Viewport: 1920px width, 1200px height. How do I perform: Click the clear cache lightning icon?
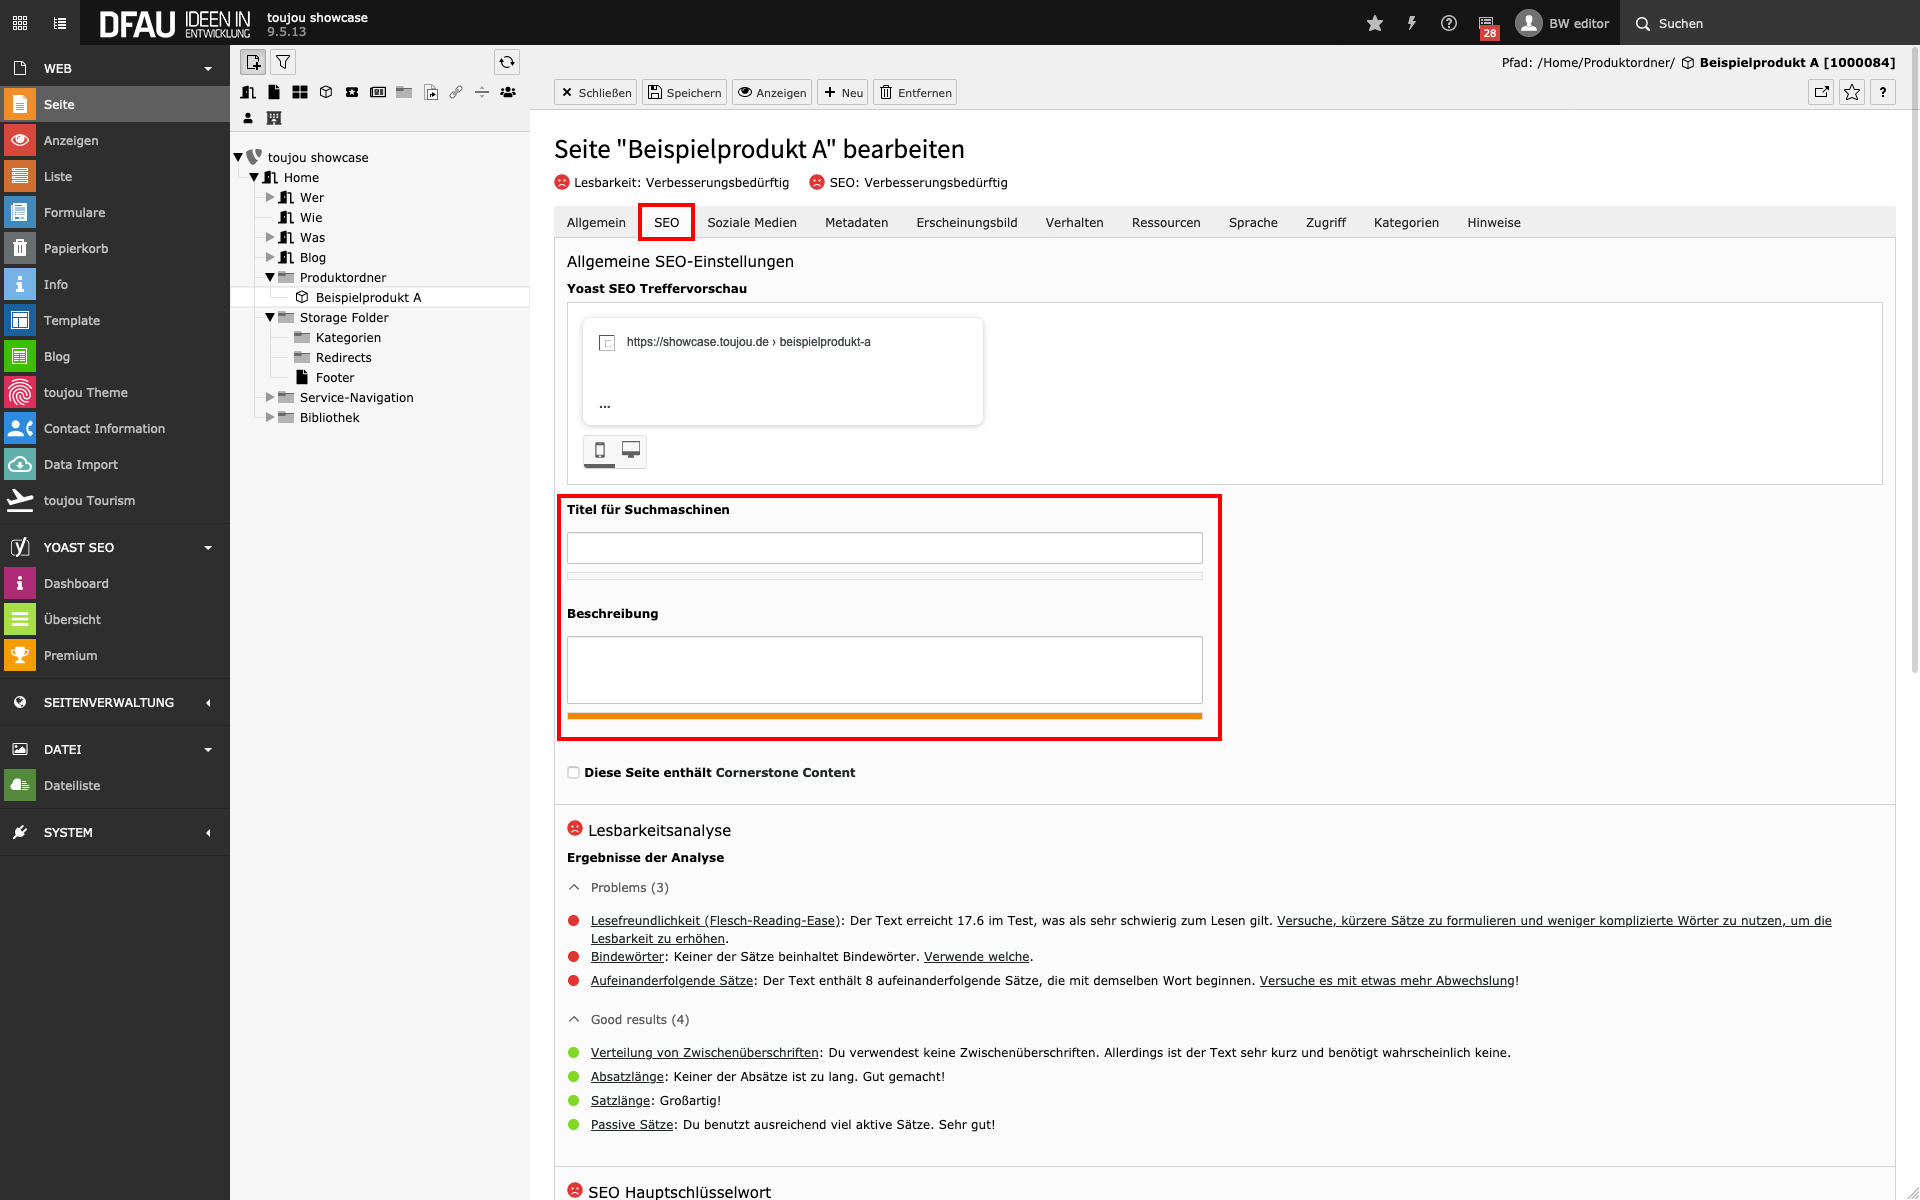click(x=1412, y=23)
